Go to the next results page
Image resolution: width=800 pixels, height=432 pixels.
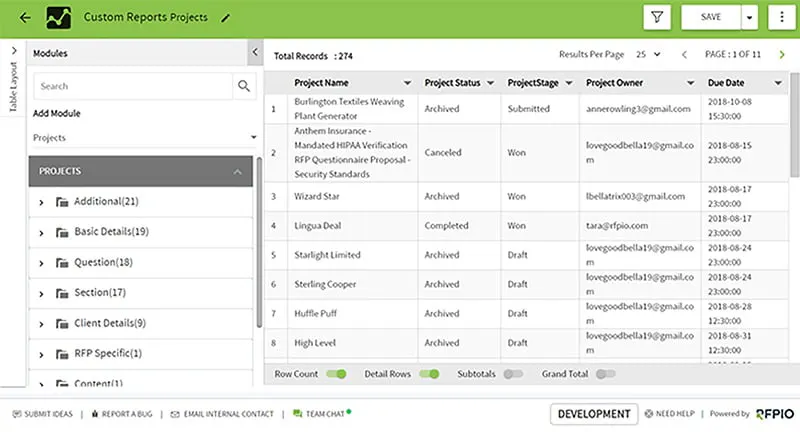coord(782,55)
